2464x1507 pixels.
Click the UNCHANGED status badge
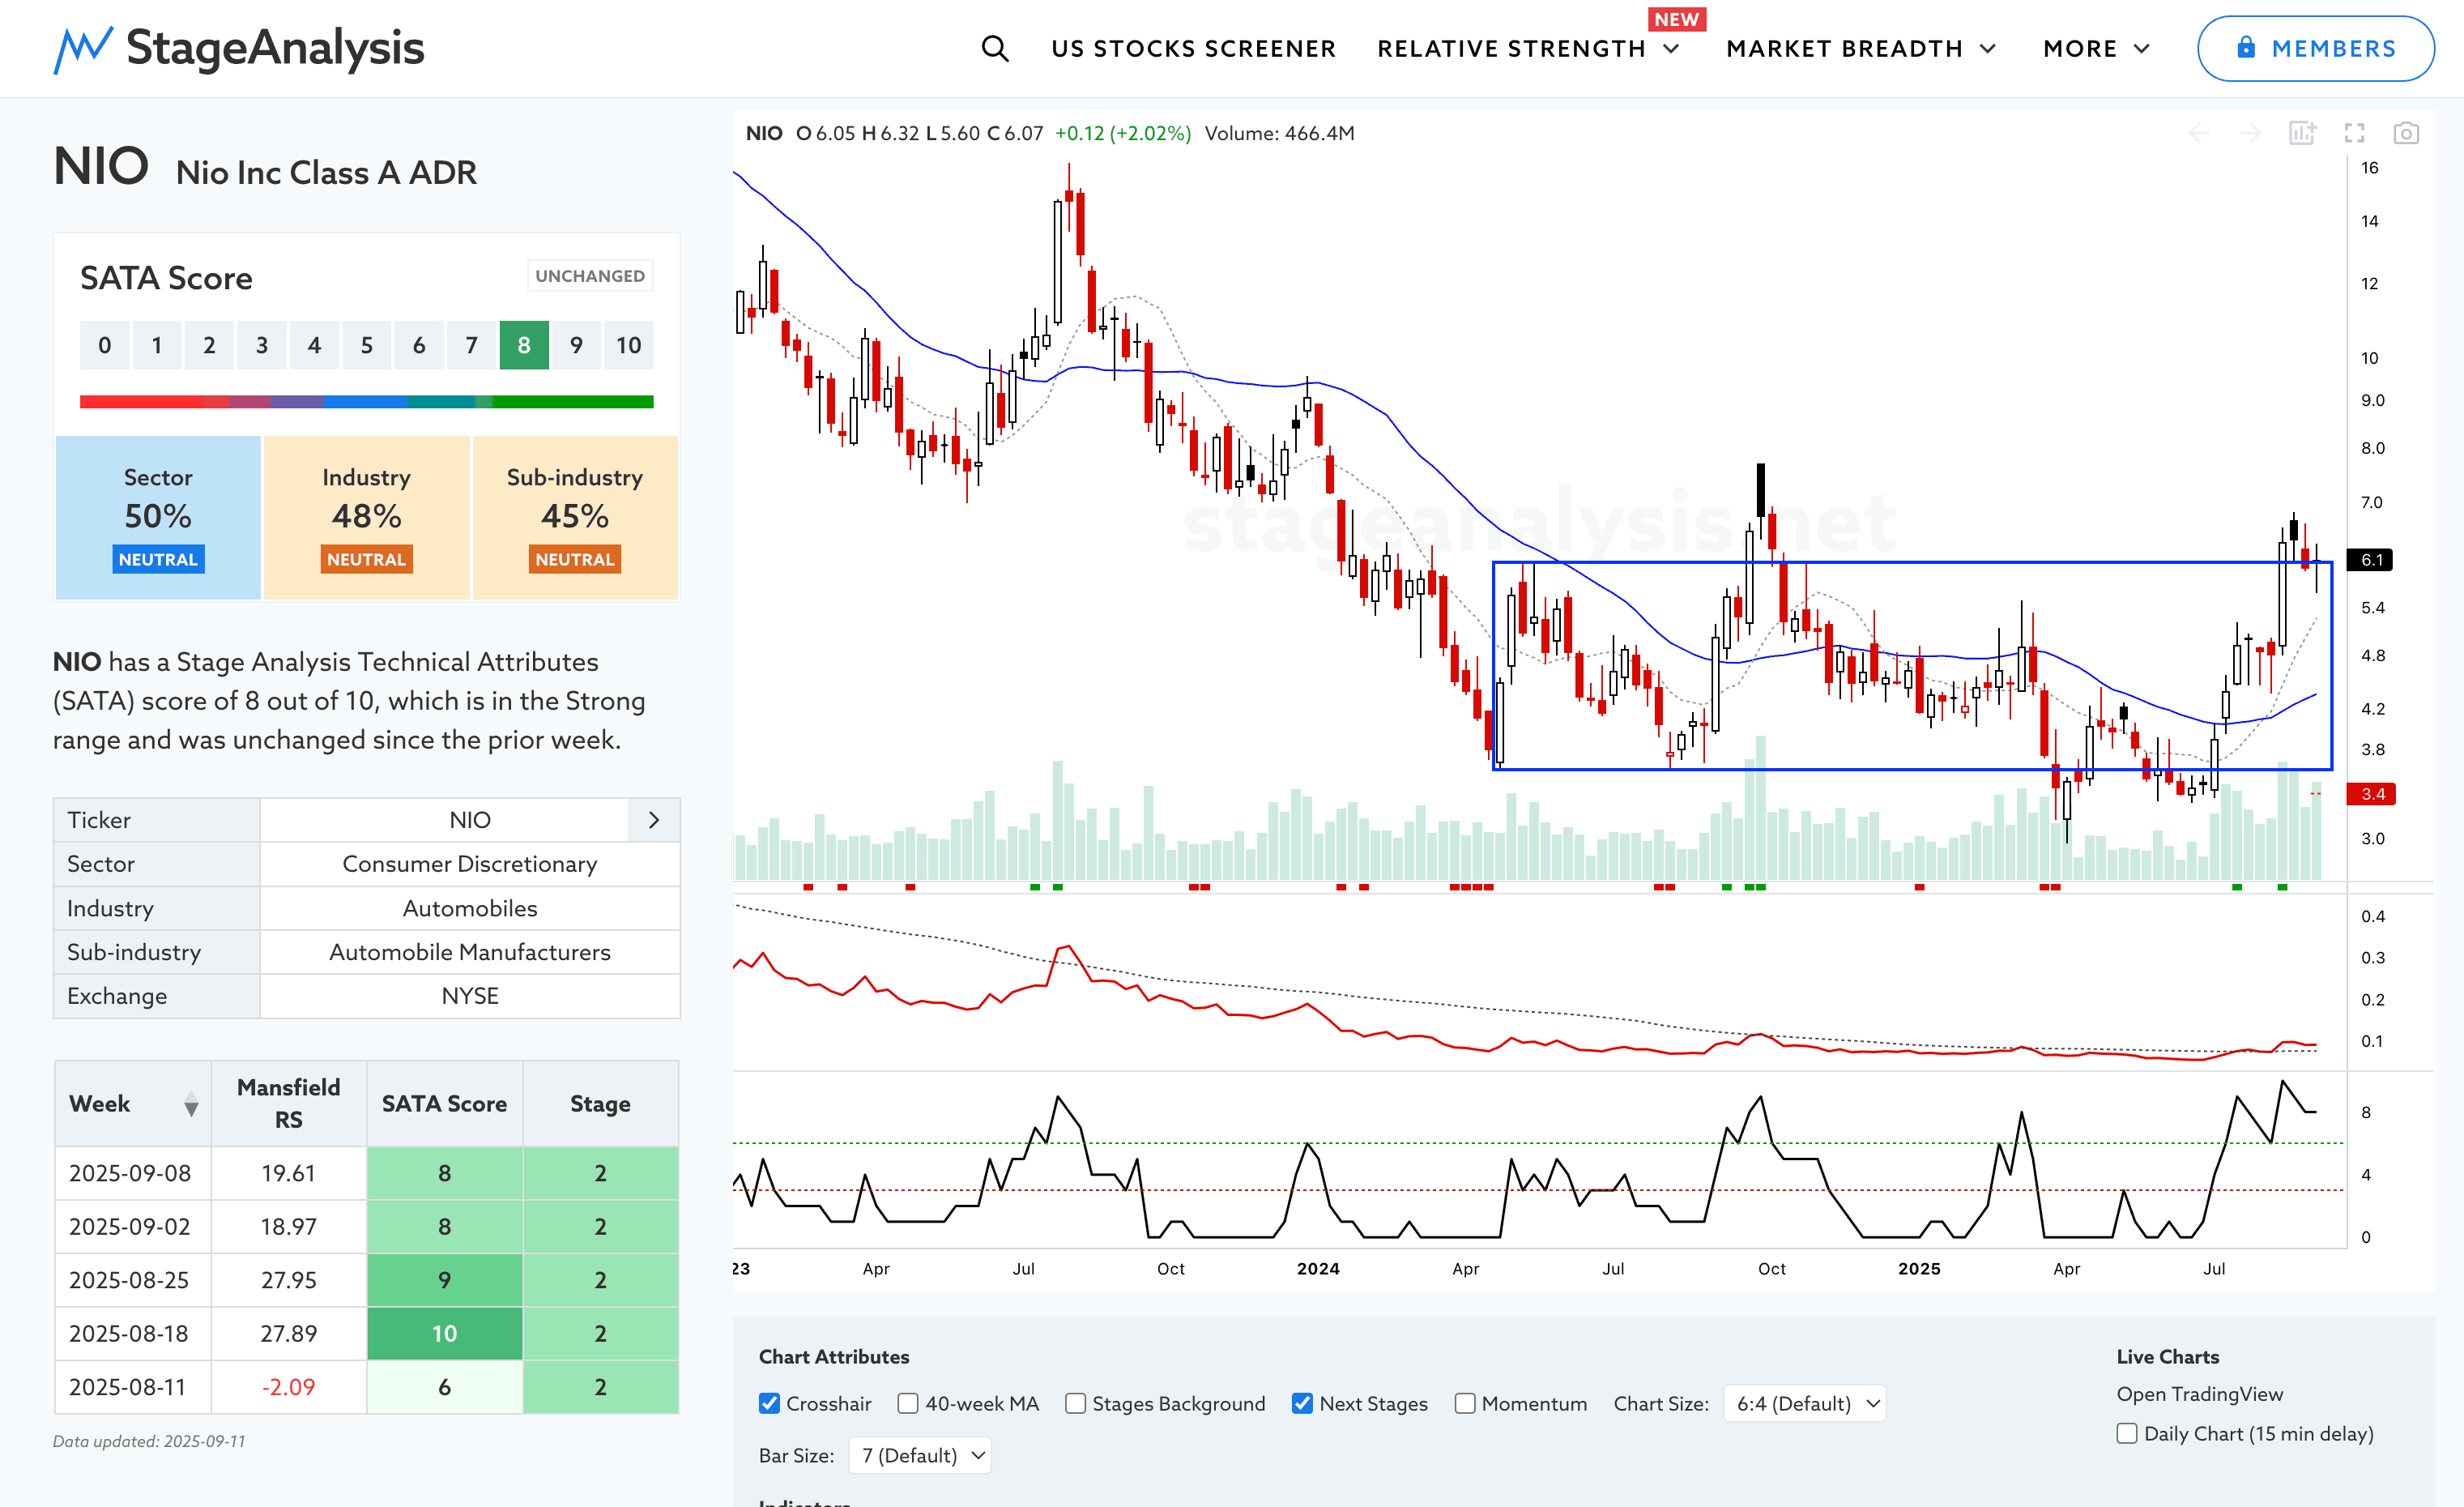point(590,276)
